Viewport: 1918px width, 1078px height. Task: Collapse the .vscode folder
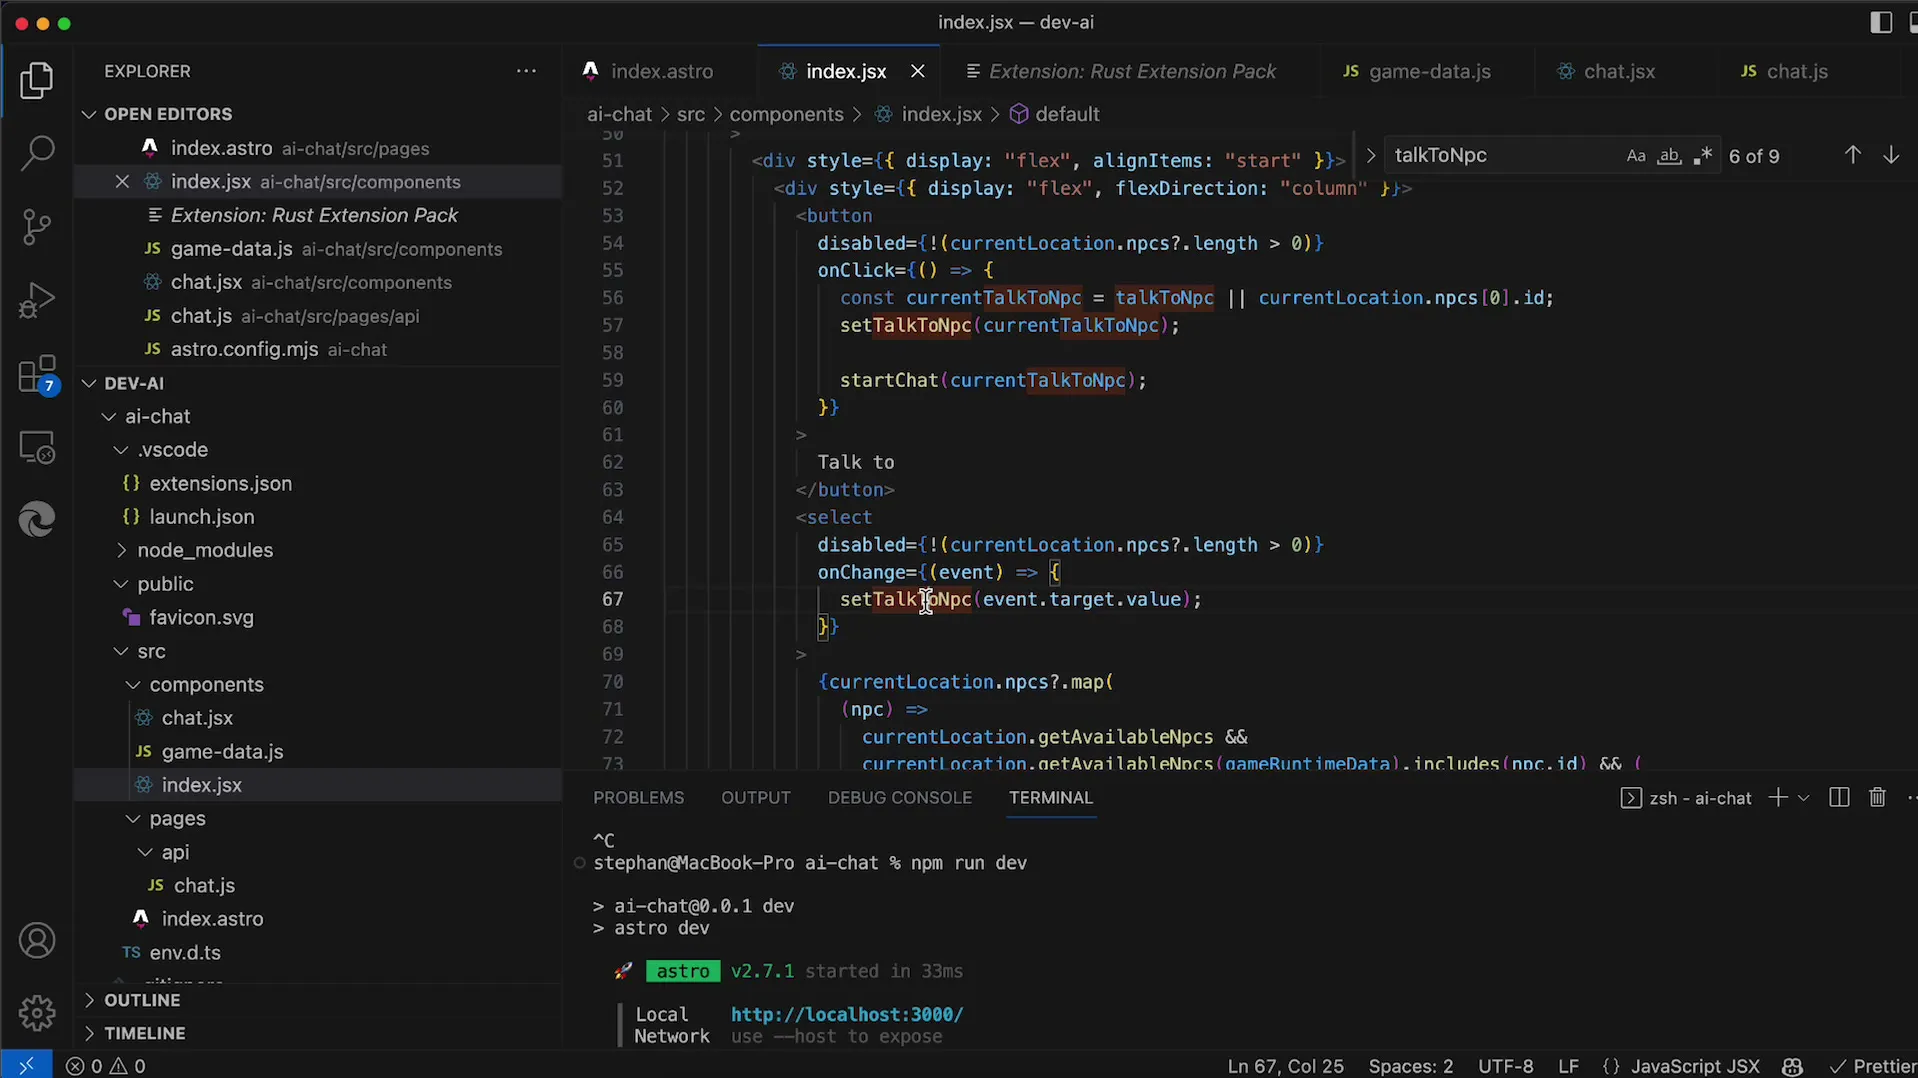coord(172,450)
